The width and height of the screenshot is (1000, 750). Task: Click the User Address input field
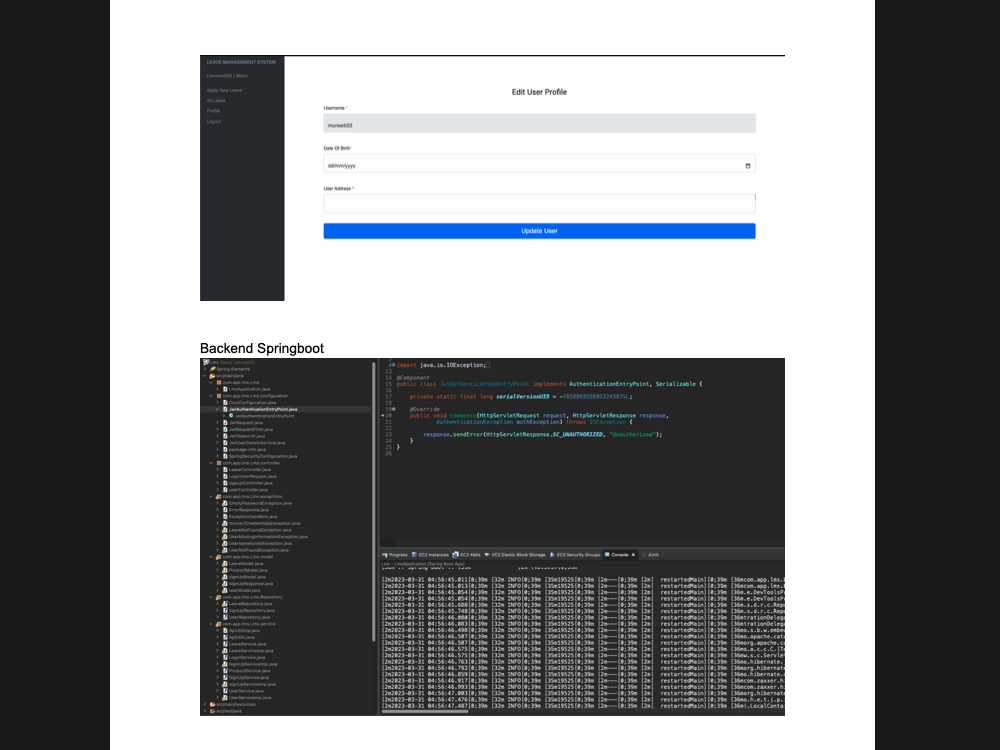click(540, 202)
